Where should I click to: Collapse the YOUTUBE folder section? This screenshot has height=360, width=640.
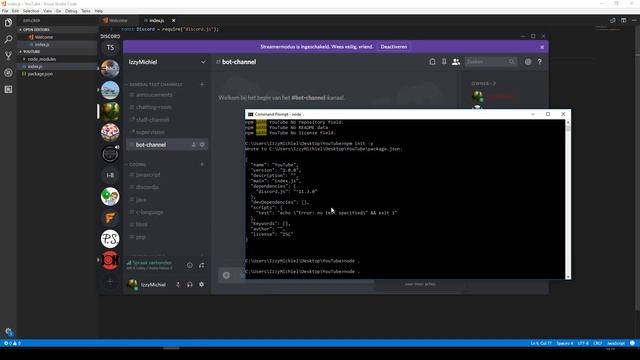coord(31,52)
